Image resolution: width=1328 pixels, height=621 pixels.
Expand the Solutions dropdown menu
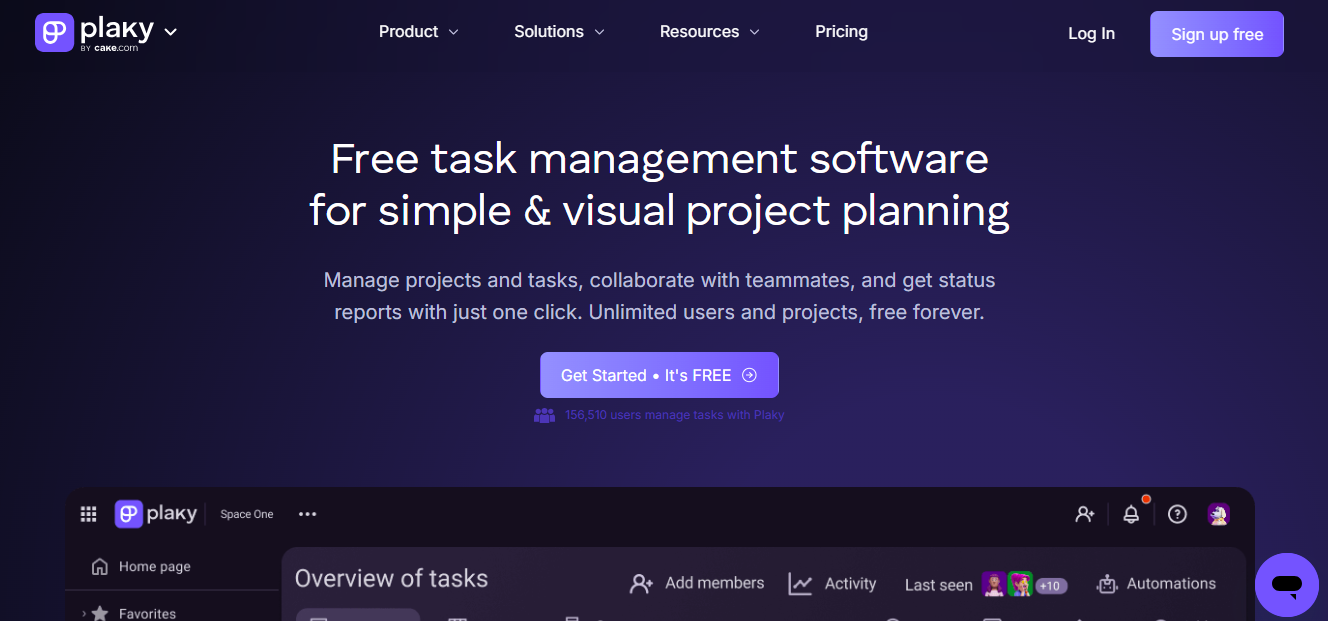(559, 32)
